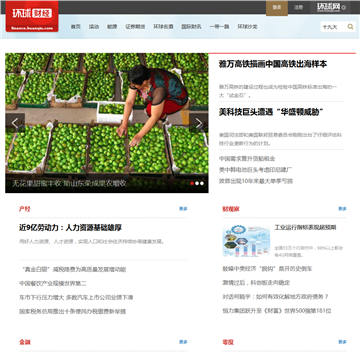Click the search magnifier icon
The width and height of the screenshot is (360, 360).
[x=350, y=27]
